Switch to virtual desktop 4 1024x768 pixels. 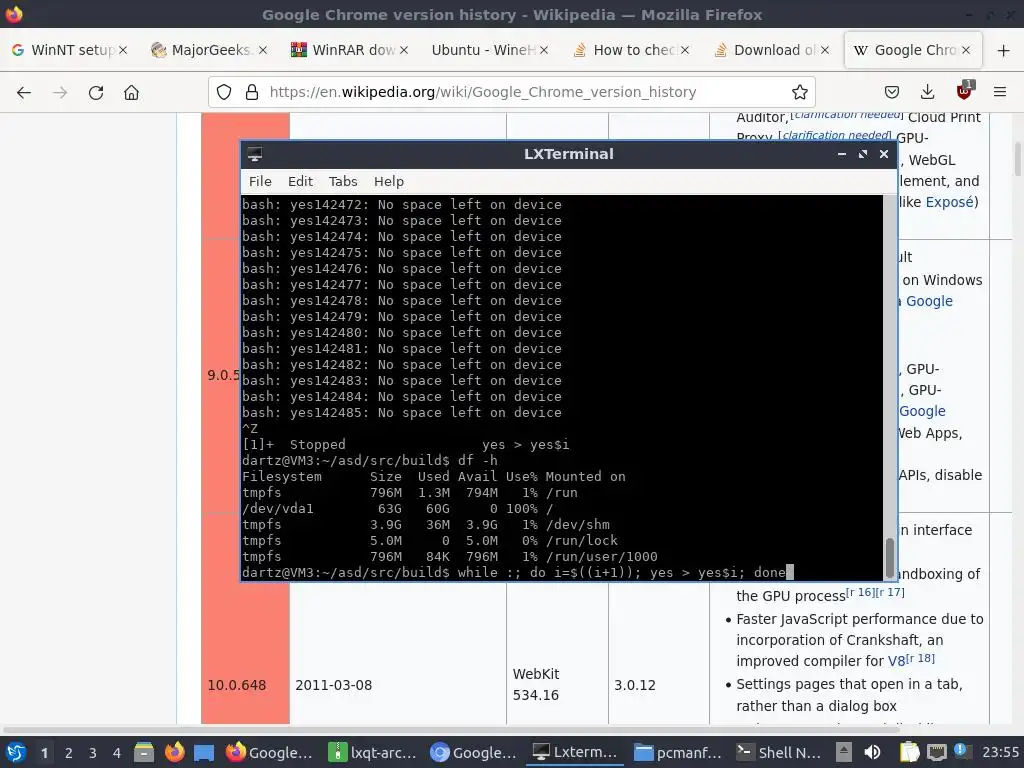click(x=117, y=753)
